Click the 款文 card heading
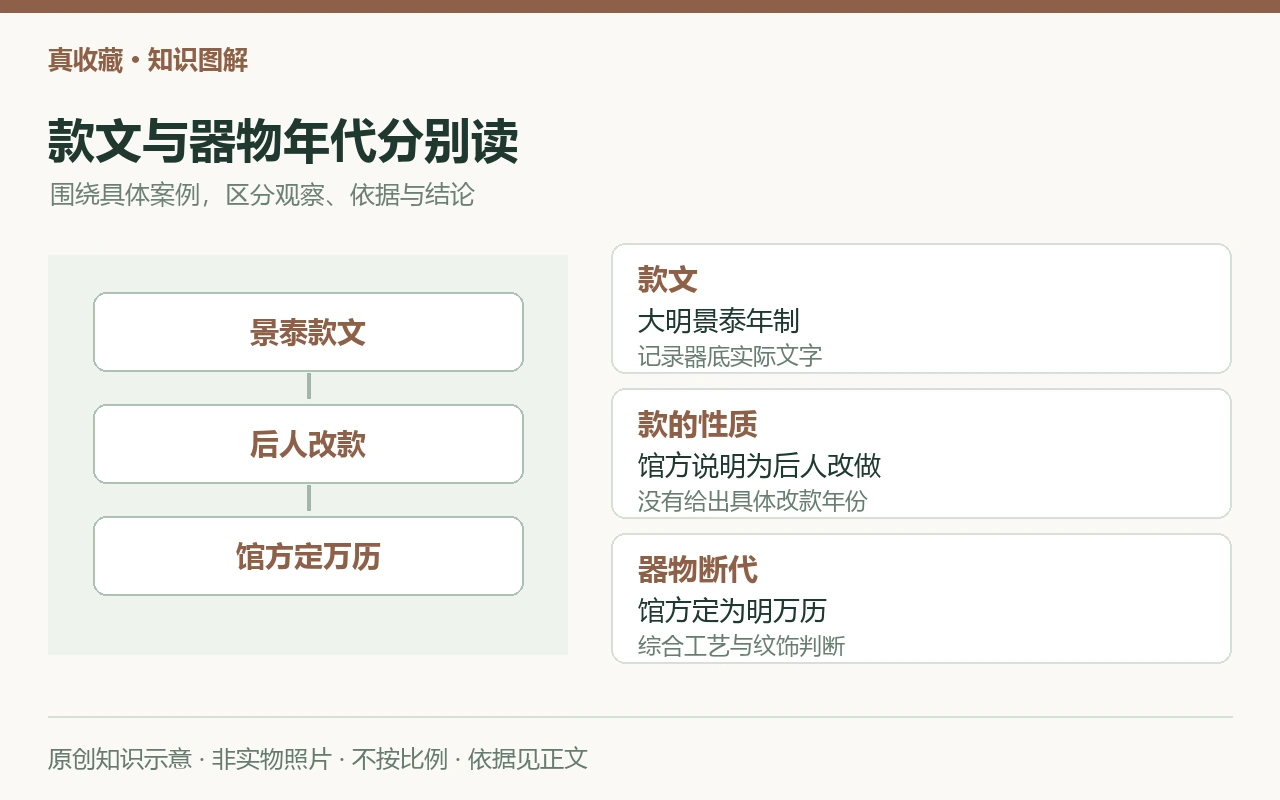Image resolution: width=1280 pixels, height=800 pixels. pyautogui.click(x=667, y=280)
